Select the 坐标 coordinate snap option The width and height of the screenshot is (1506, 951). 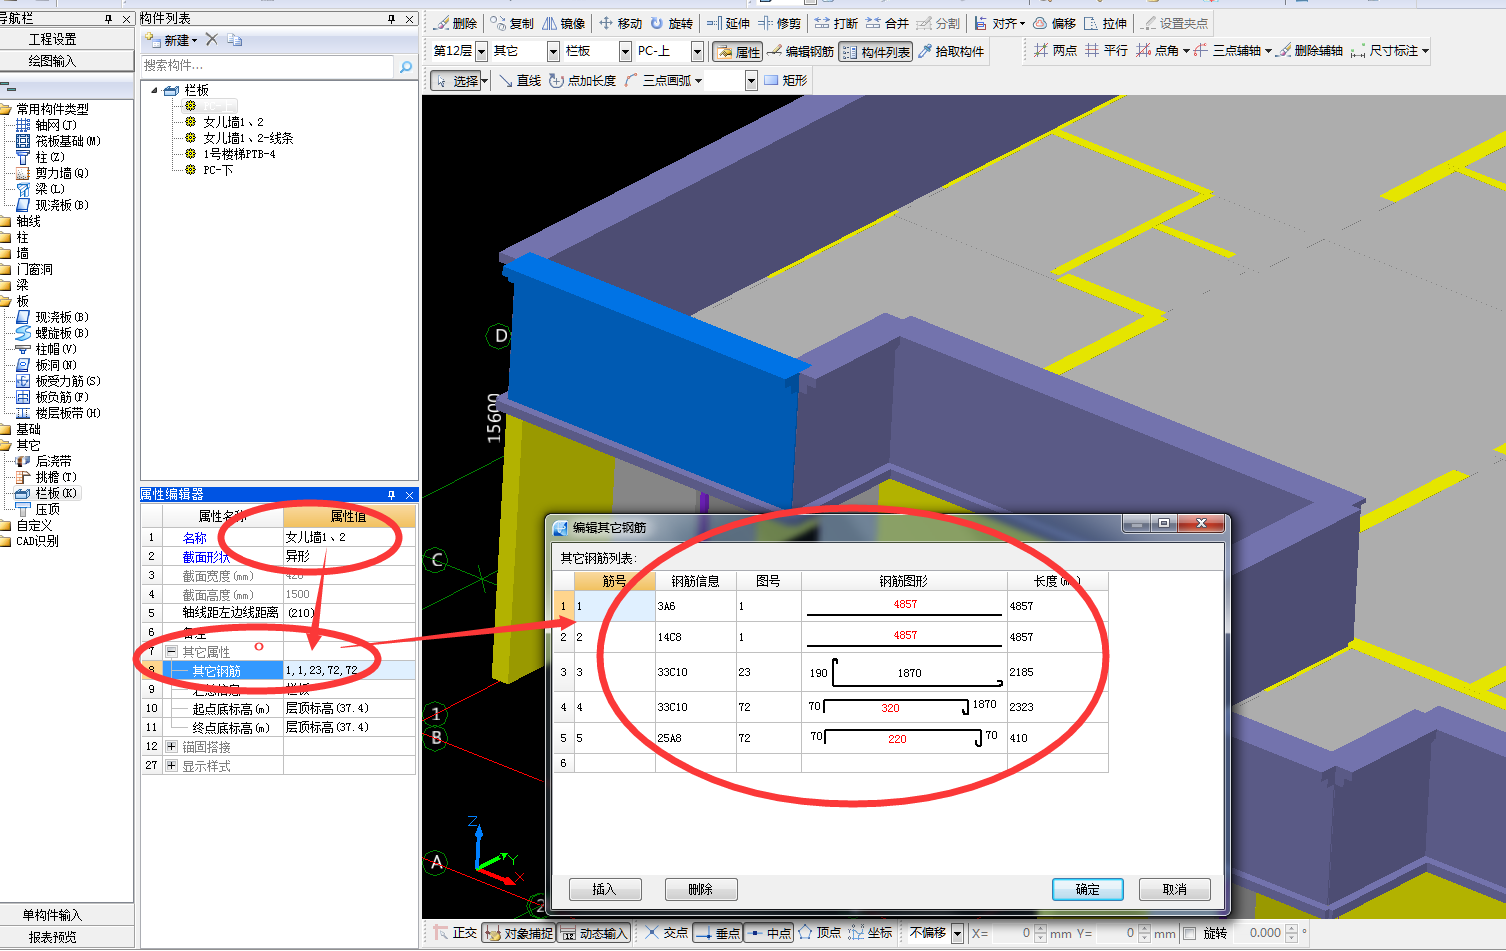(x=871, y=933)
